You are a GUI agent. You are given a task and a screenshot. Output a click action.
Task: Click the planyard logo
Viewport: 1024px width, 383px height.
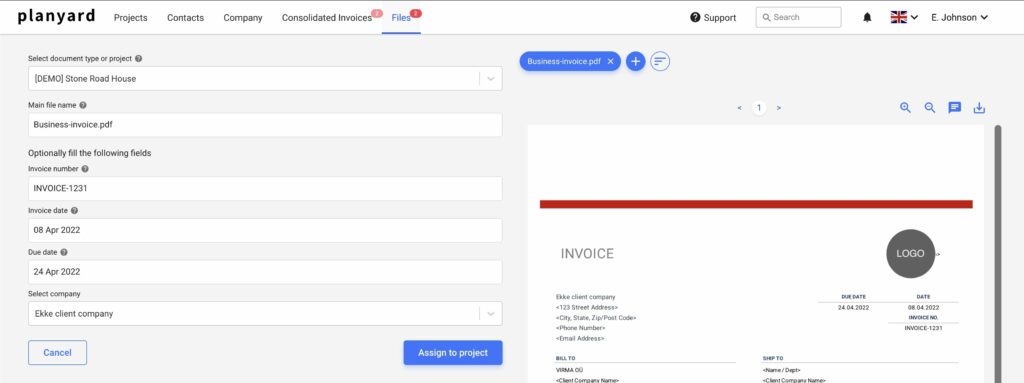[56, 16]
